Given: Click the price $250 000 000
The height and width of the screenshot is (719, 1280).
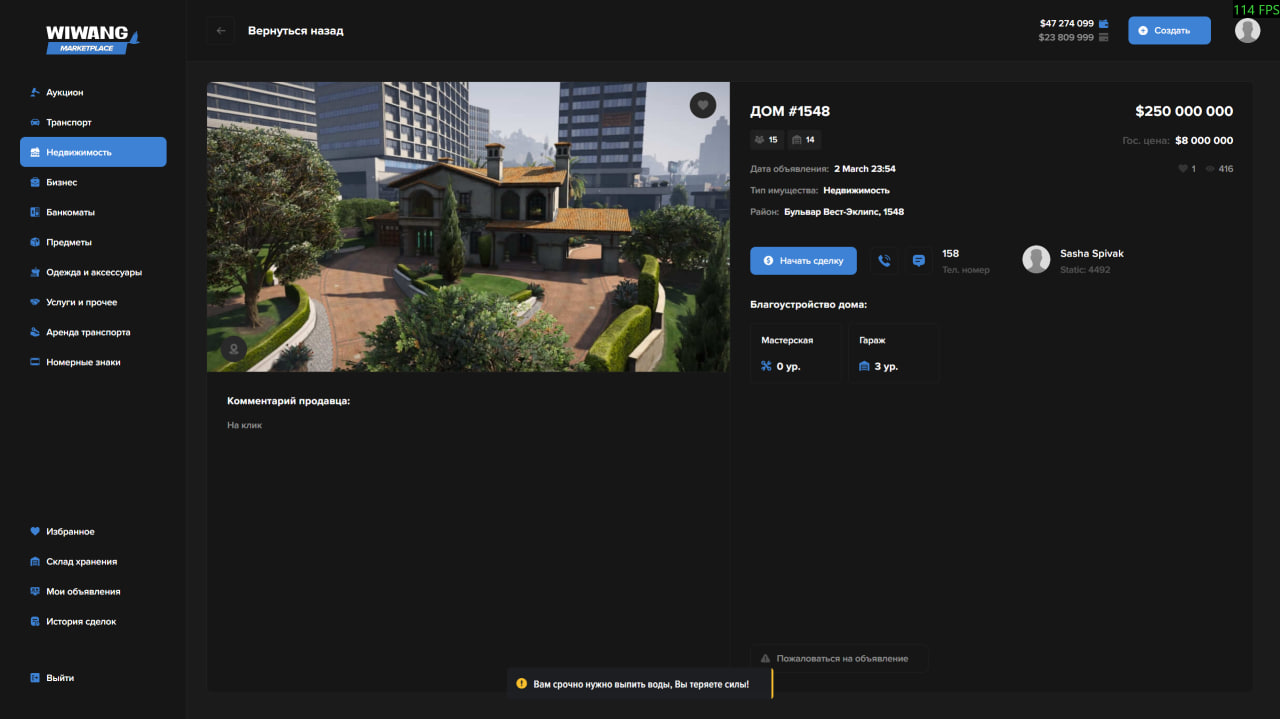Looking at the screenshot, I should [1184, 111].
